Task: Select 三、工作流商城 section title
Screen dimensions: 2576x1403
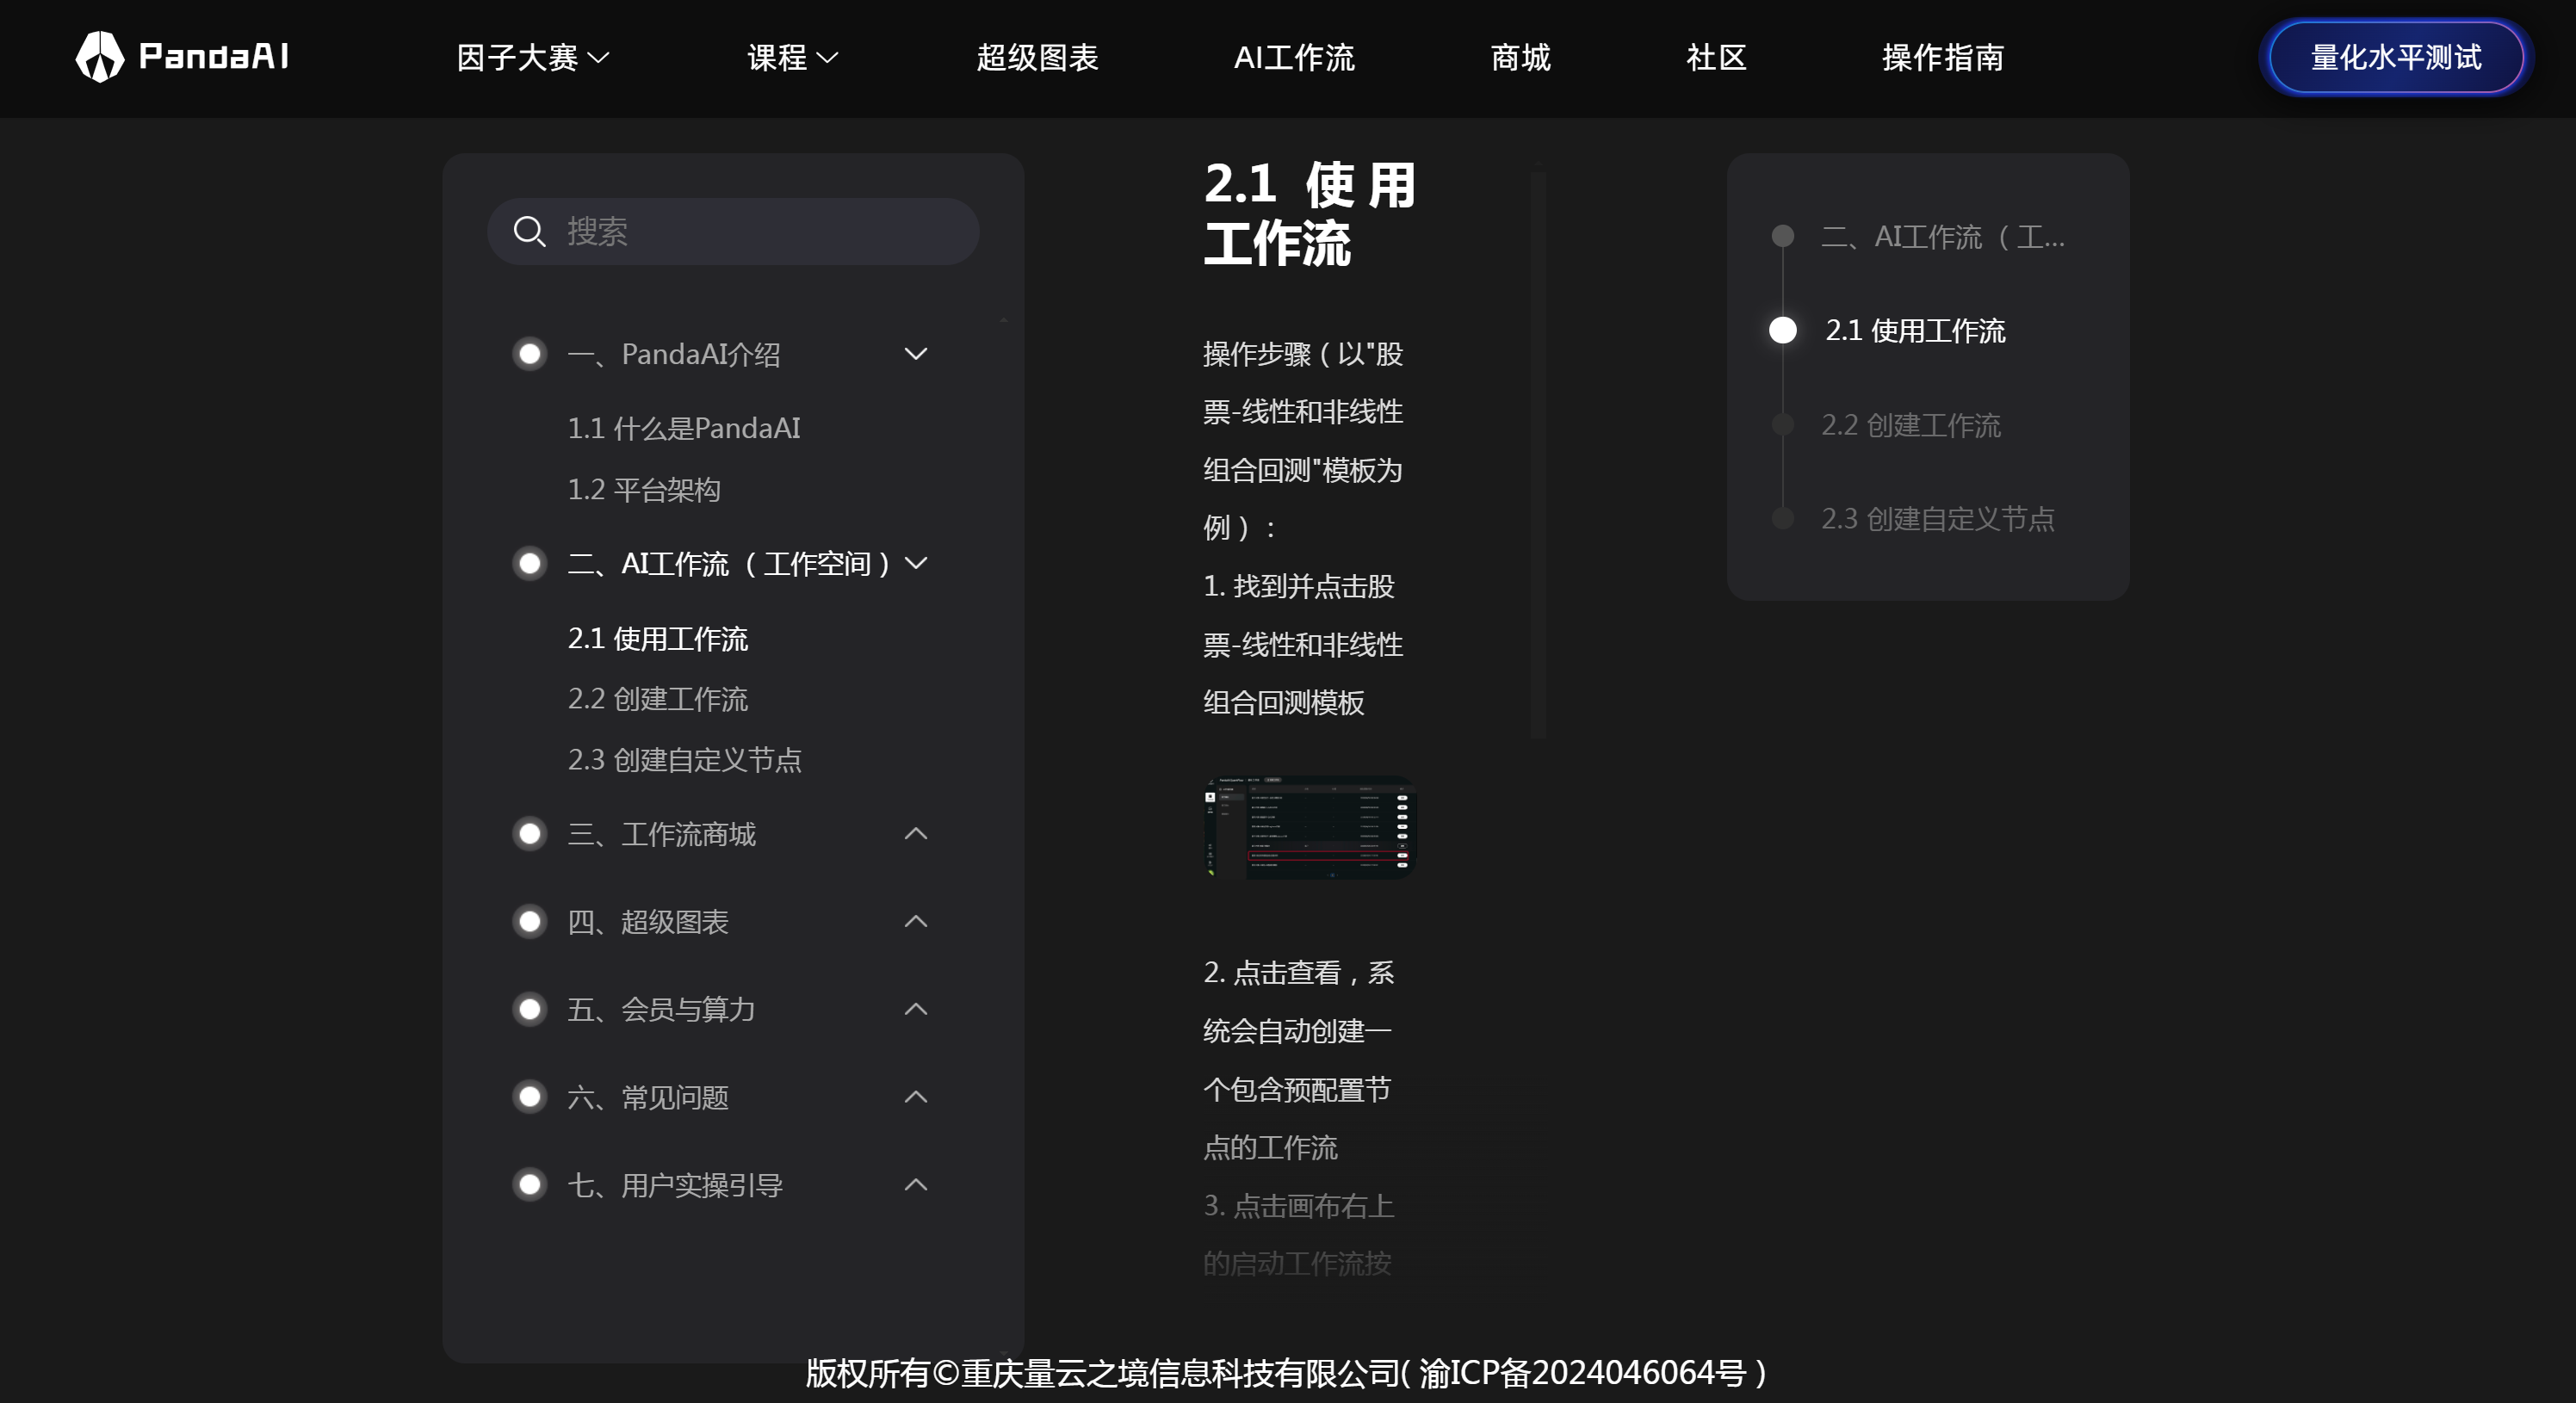Action: tap(662, 834)
